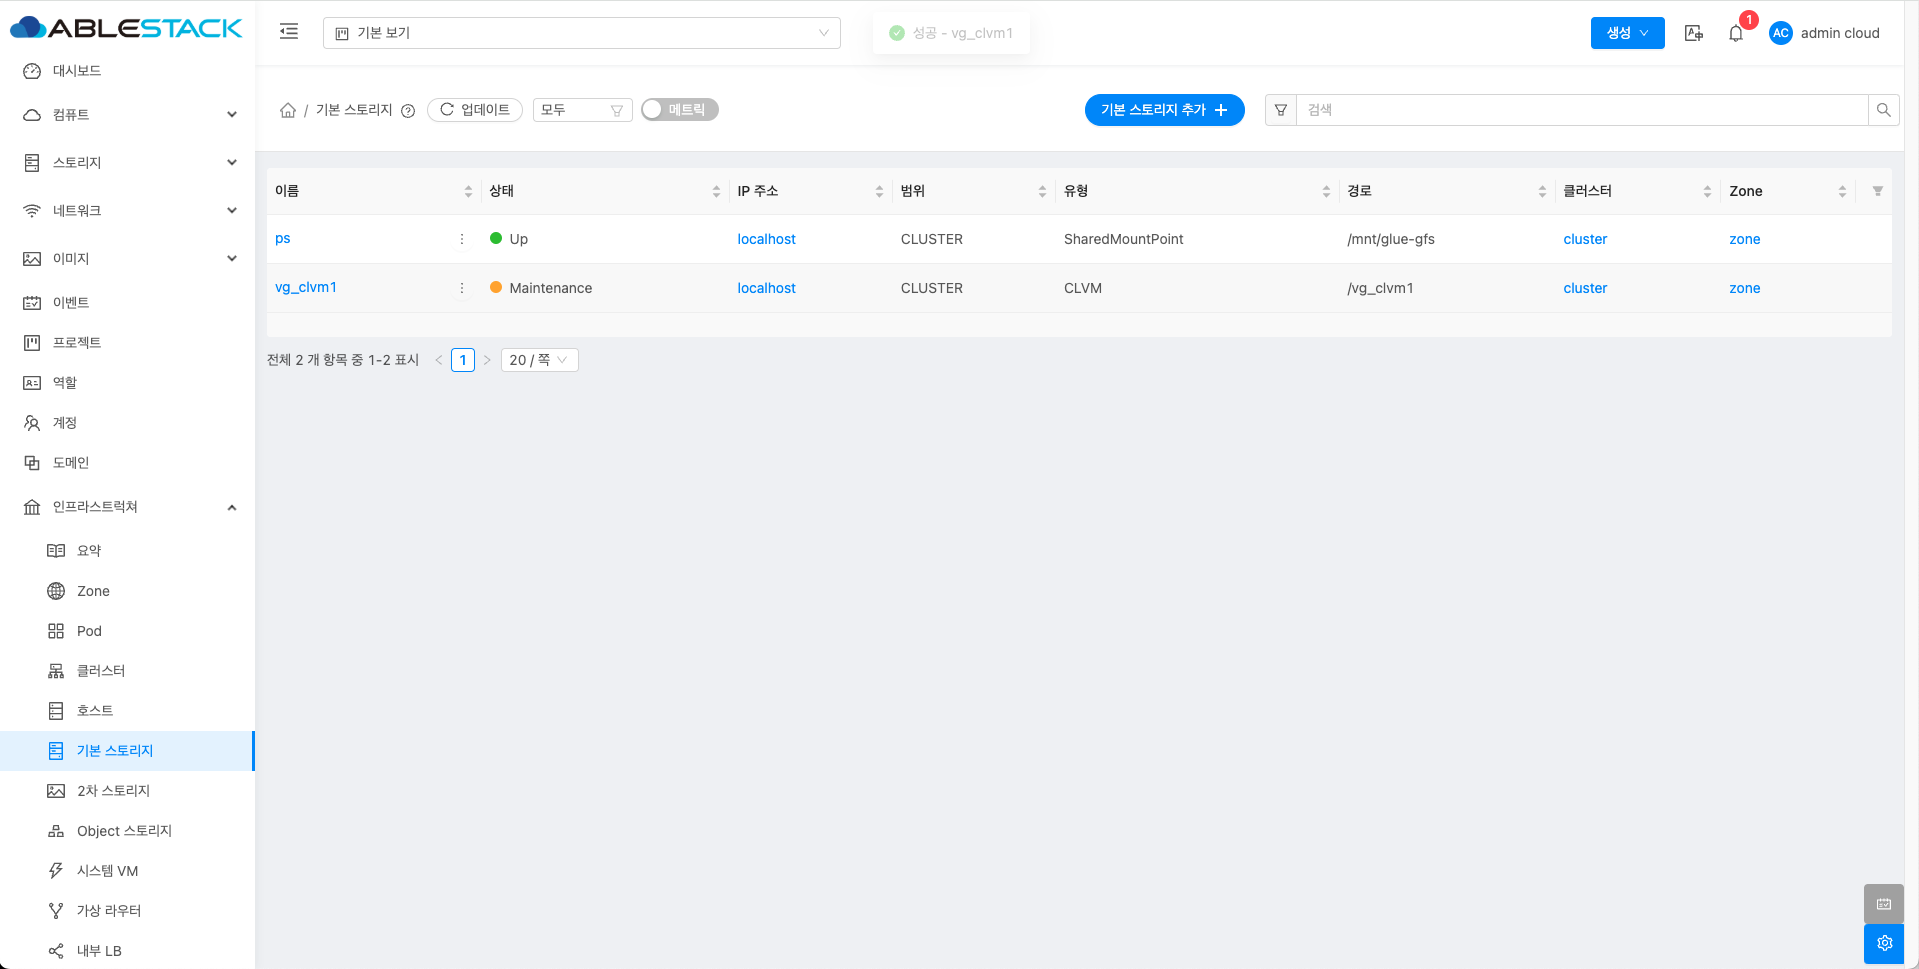Open the 20 / 쪽 page size dropdown
1919x969 pixels.
click(x=539, y=360)
